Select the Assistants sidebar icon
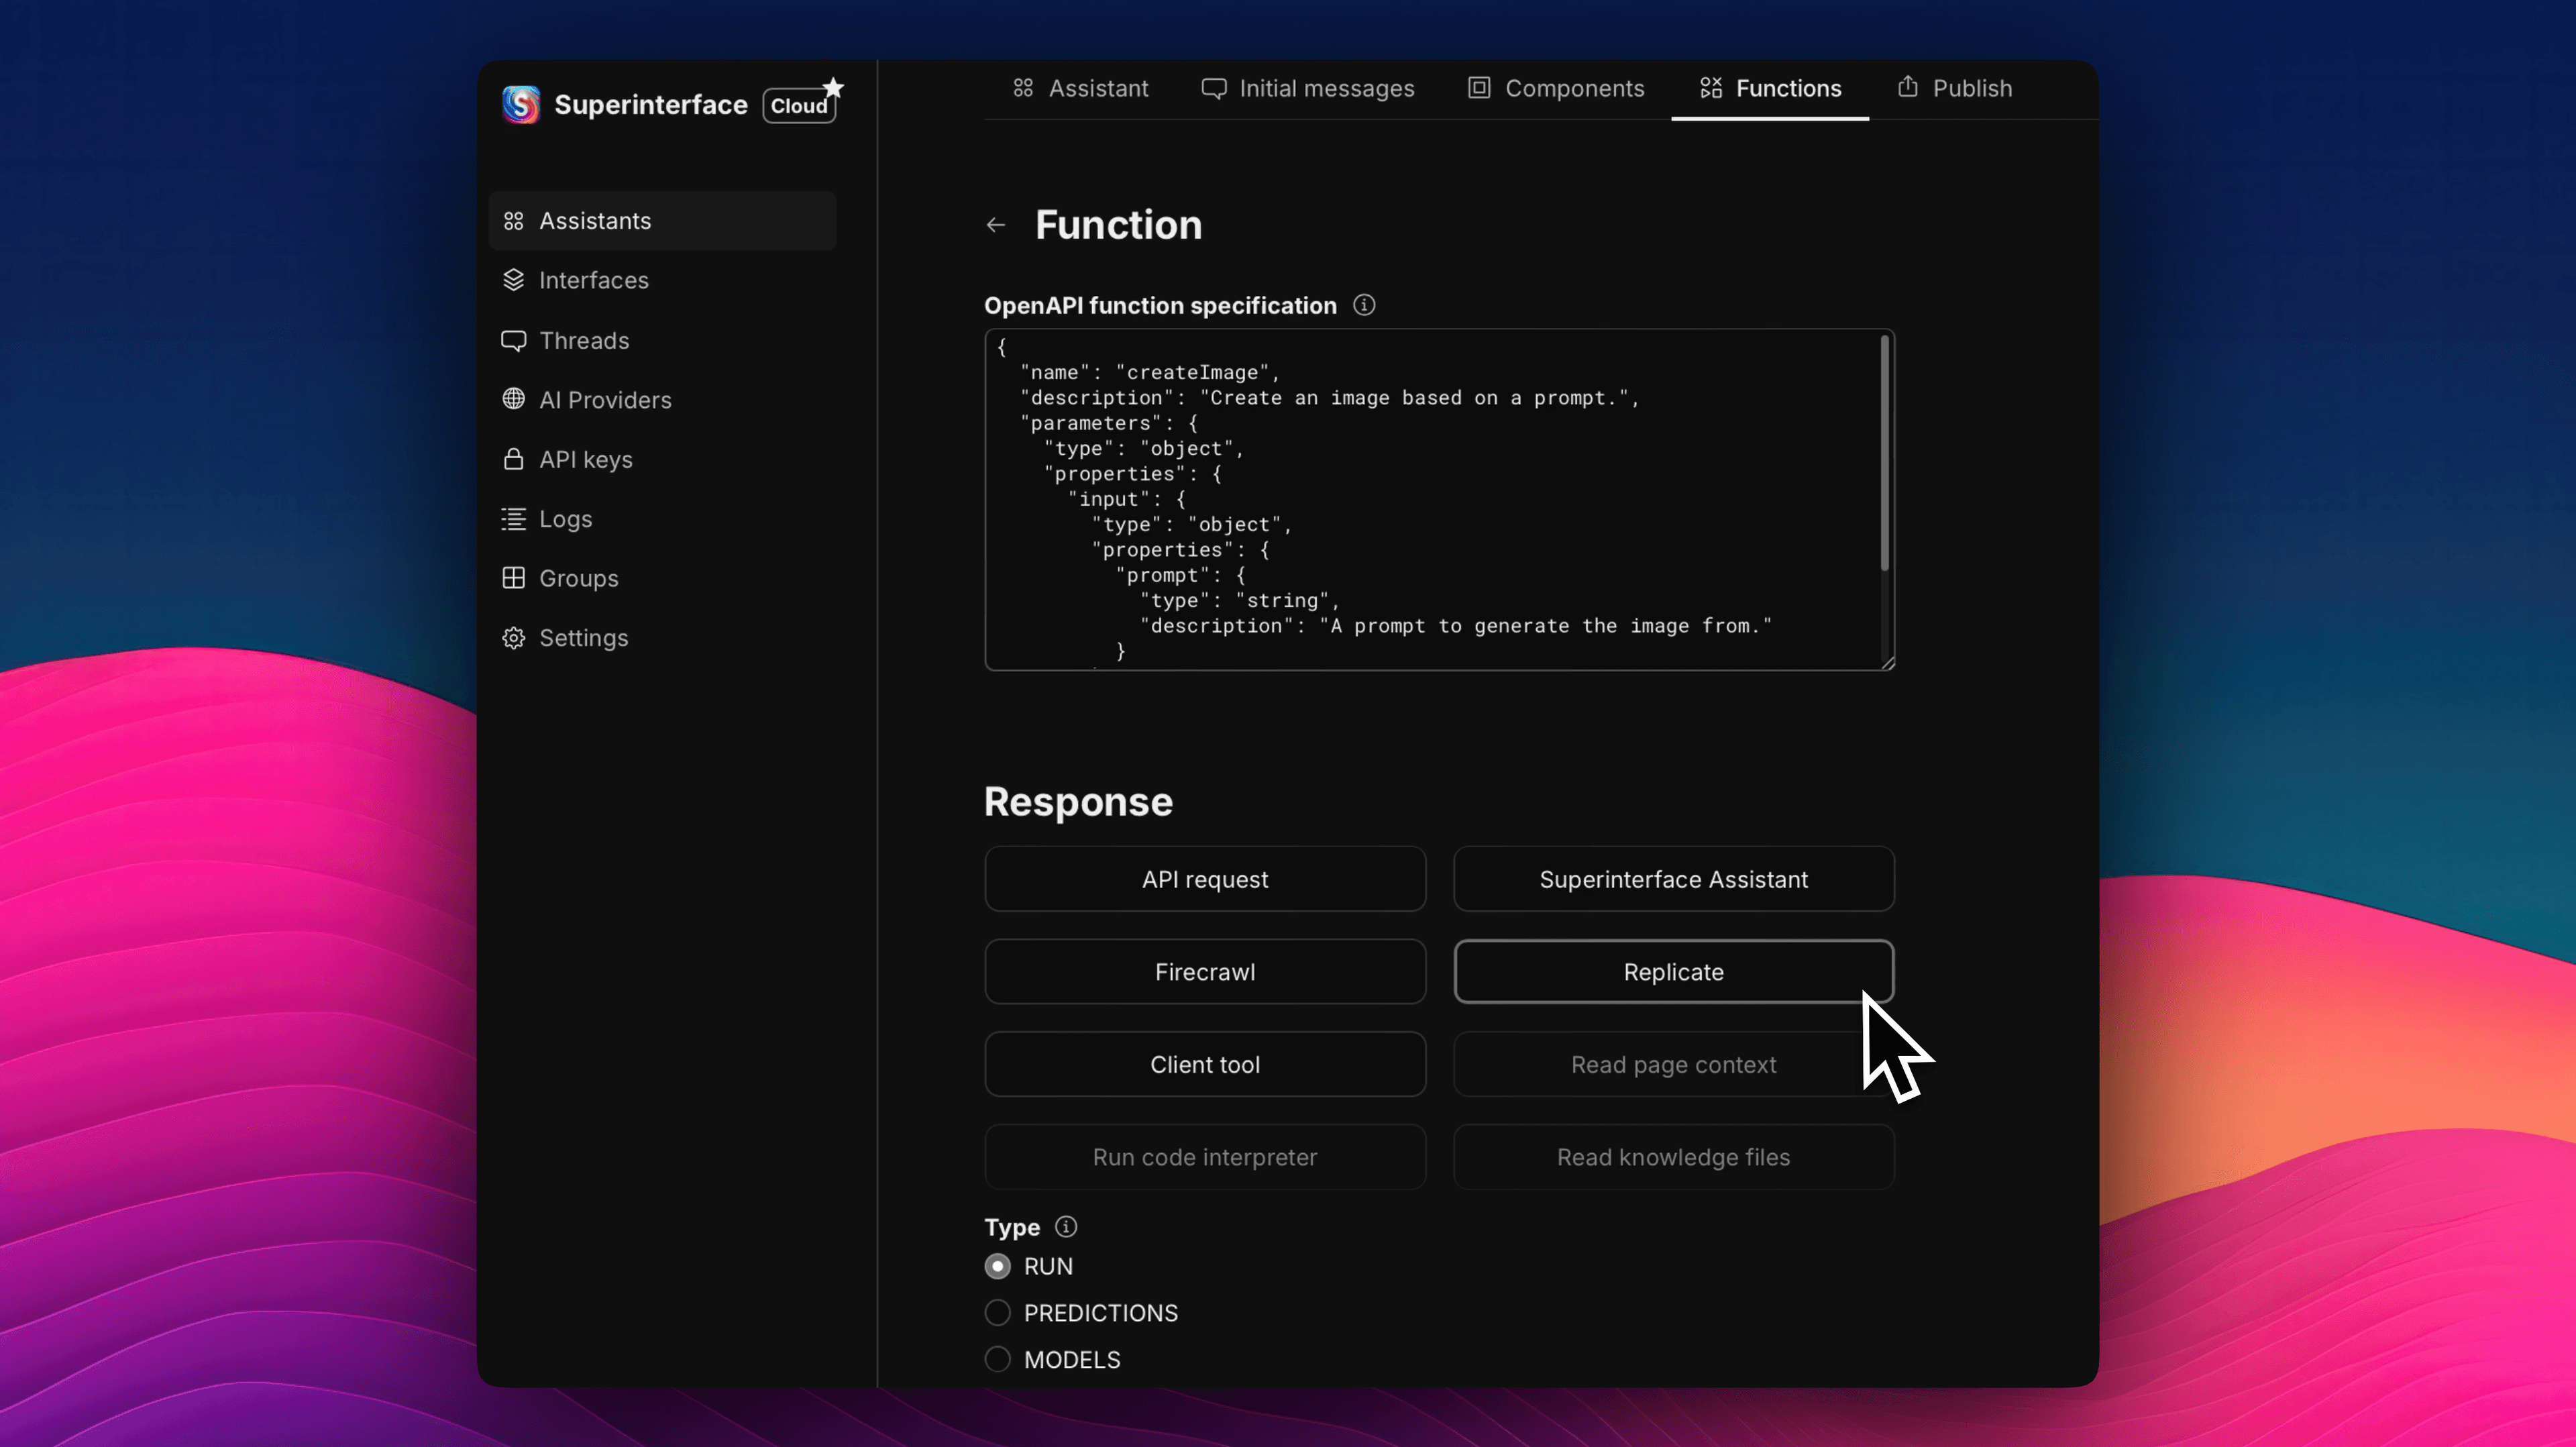 tap(514, 220)
